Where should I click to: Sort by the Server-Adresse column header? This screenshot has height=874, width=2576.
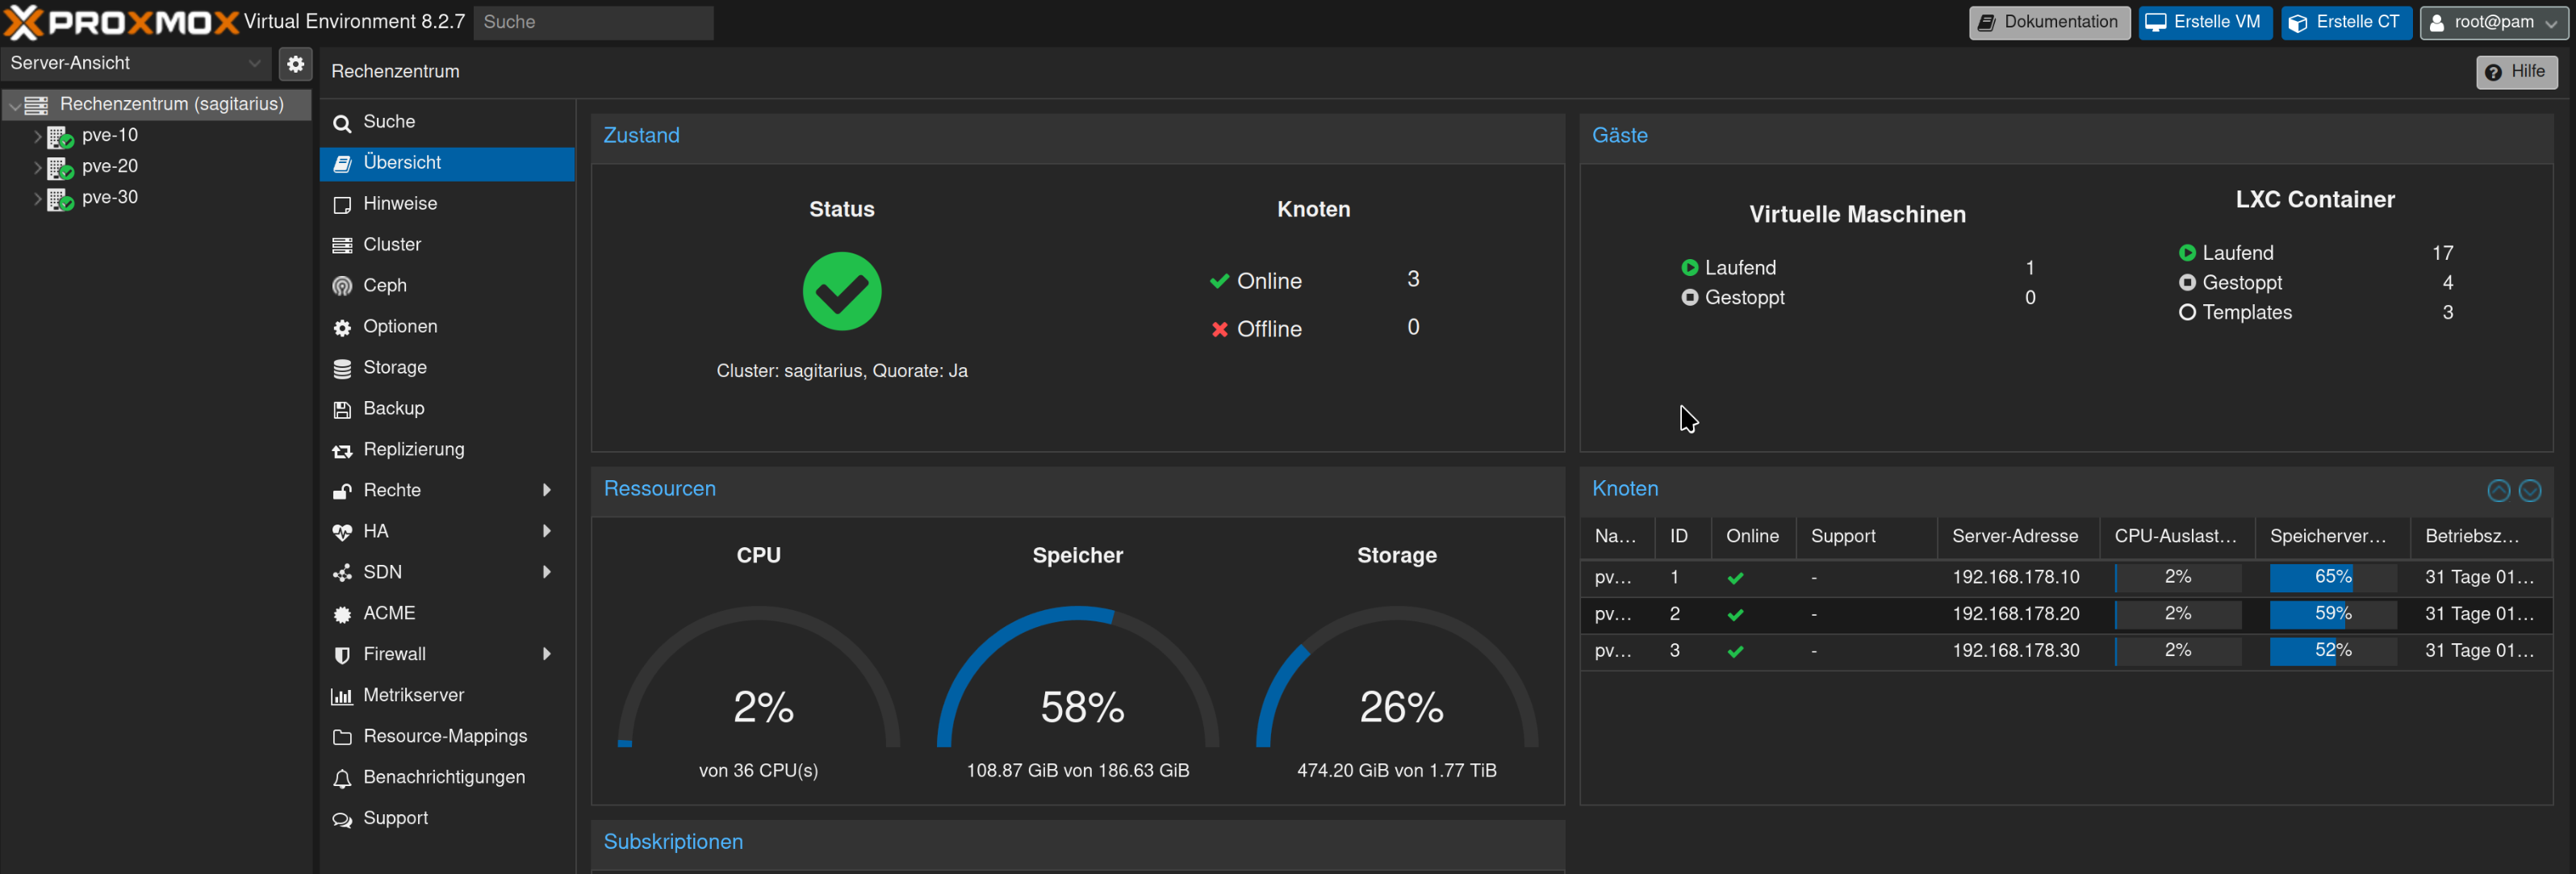coord(2017,537)
